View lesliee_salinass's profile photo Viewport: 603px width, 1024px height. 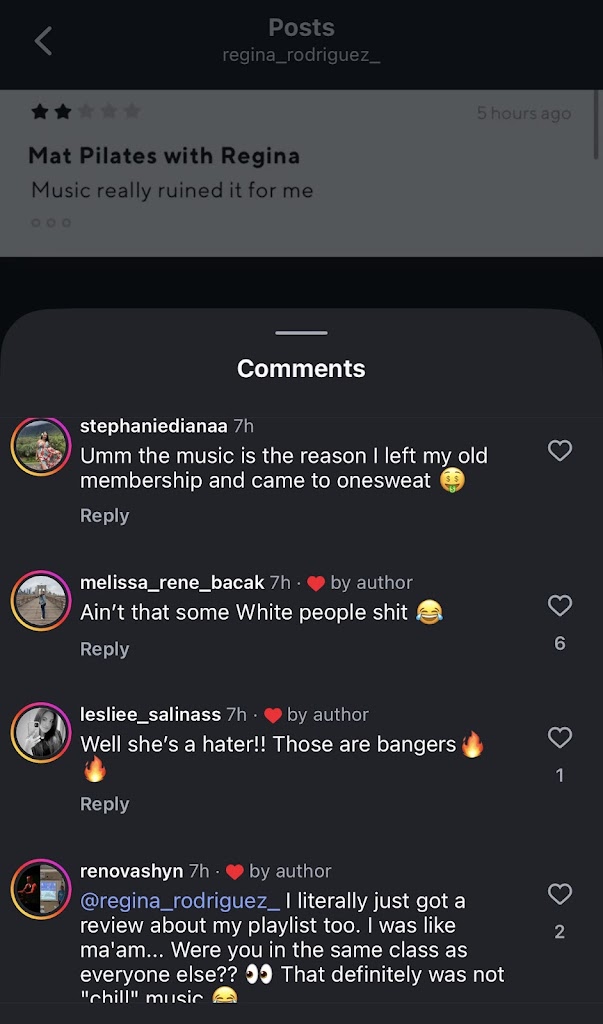click(x=40, y=733)
